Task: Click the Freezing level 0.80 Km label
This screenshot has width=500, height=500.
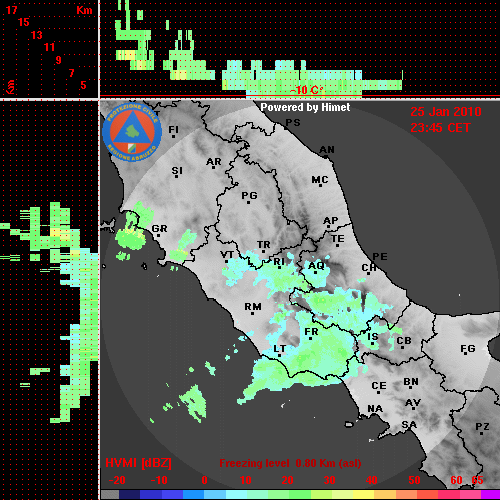Action: (x=290, y=463)
